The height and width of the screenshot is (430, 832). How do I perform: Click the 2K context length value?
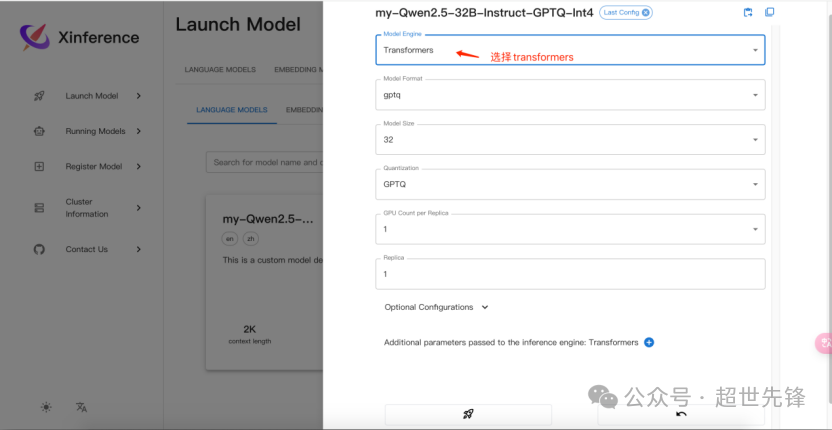pos(249,329)
